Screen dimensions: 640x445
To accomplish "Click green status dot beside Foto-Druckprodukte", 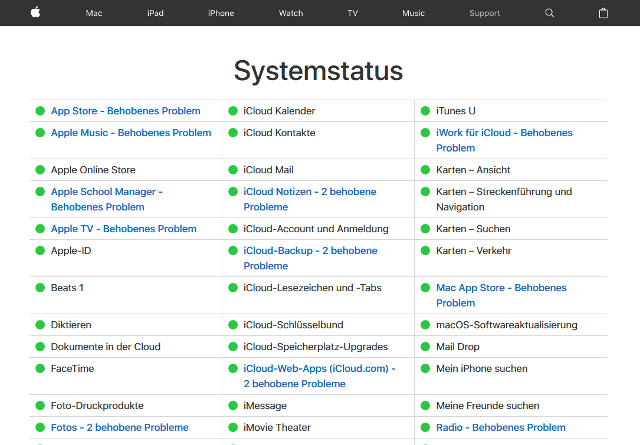I will point(40,406).
